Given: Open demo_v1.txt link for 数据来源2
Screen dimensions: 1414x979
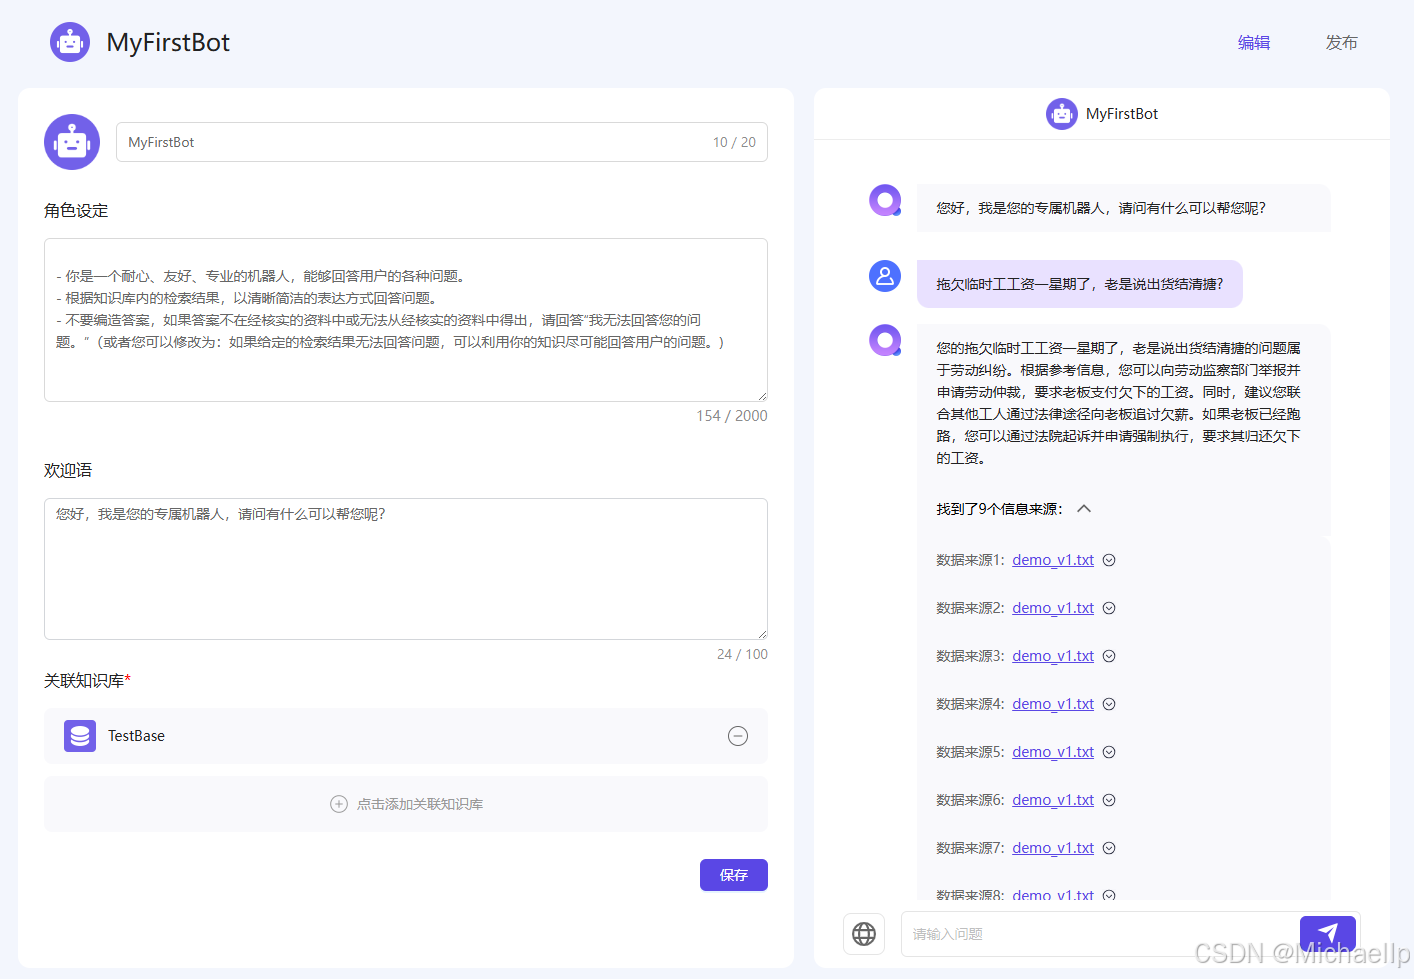Looking at the screenshot, I should click(1053, 608).
